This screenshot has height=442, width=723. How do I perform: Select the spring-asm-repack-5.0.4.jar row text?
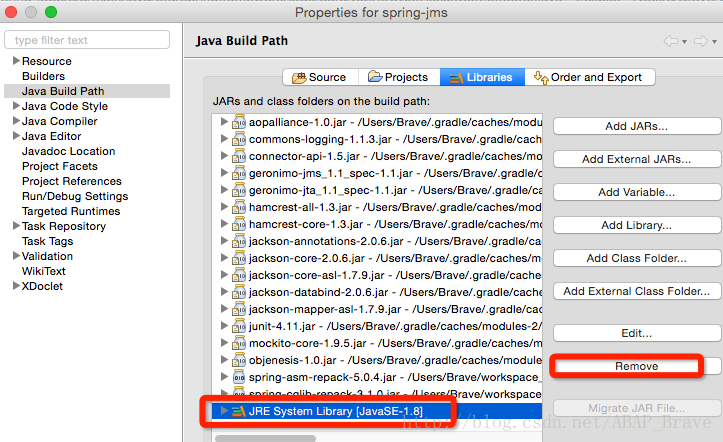(x=395, y=377)
